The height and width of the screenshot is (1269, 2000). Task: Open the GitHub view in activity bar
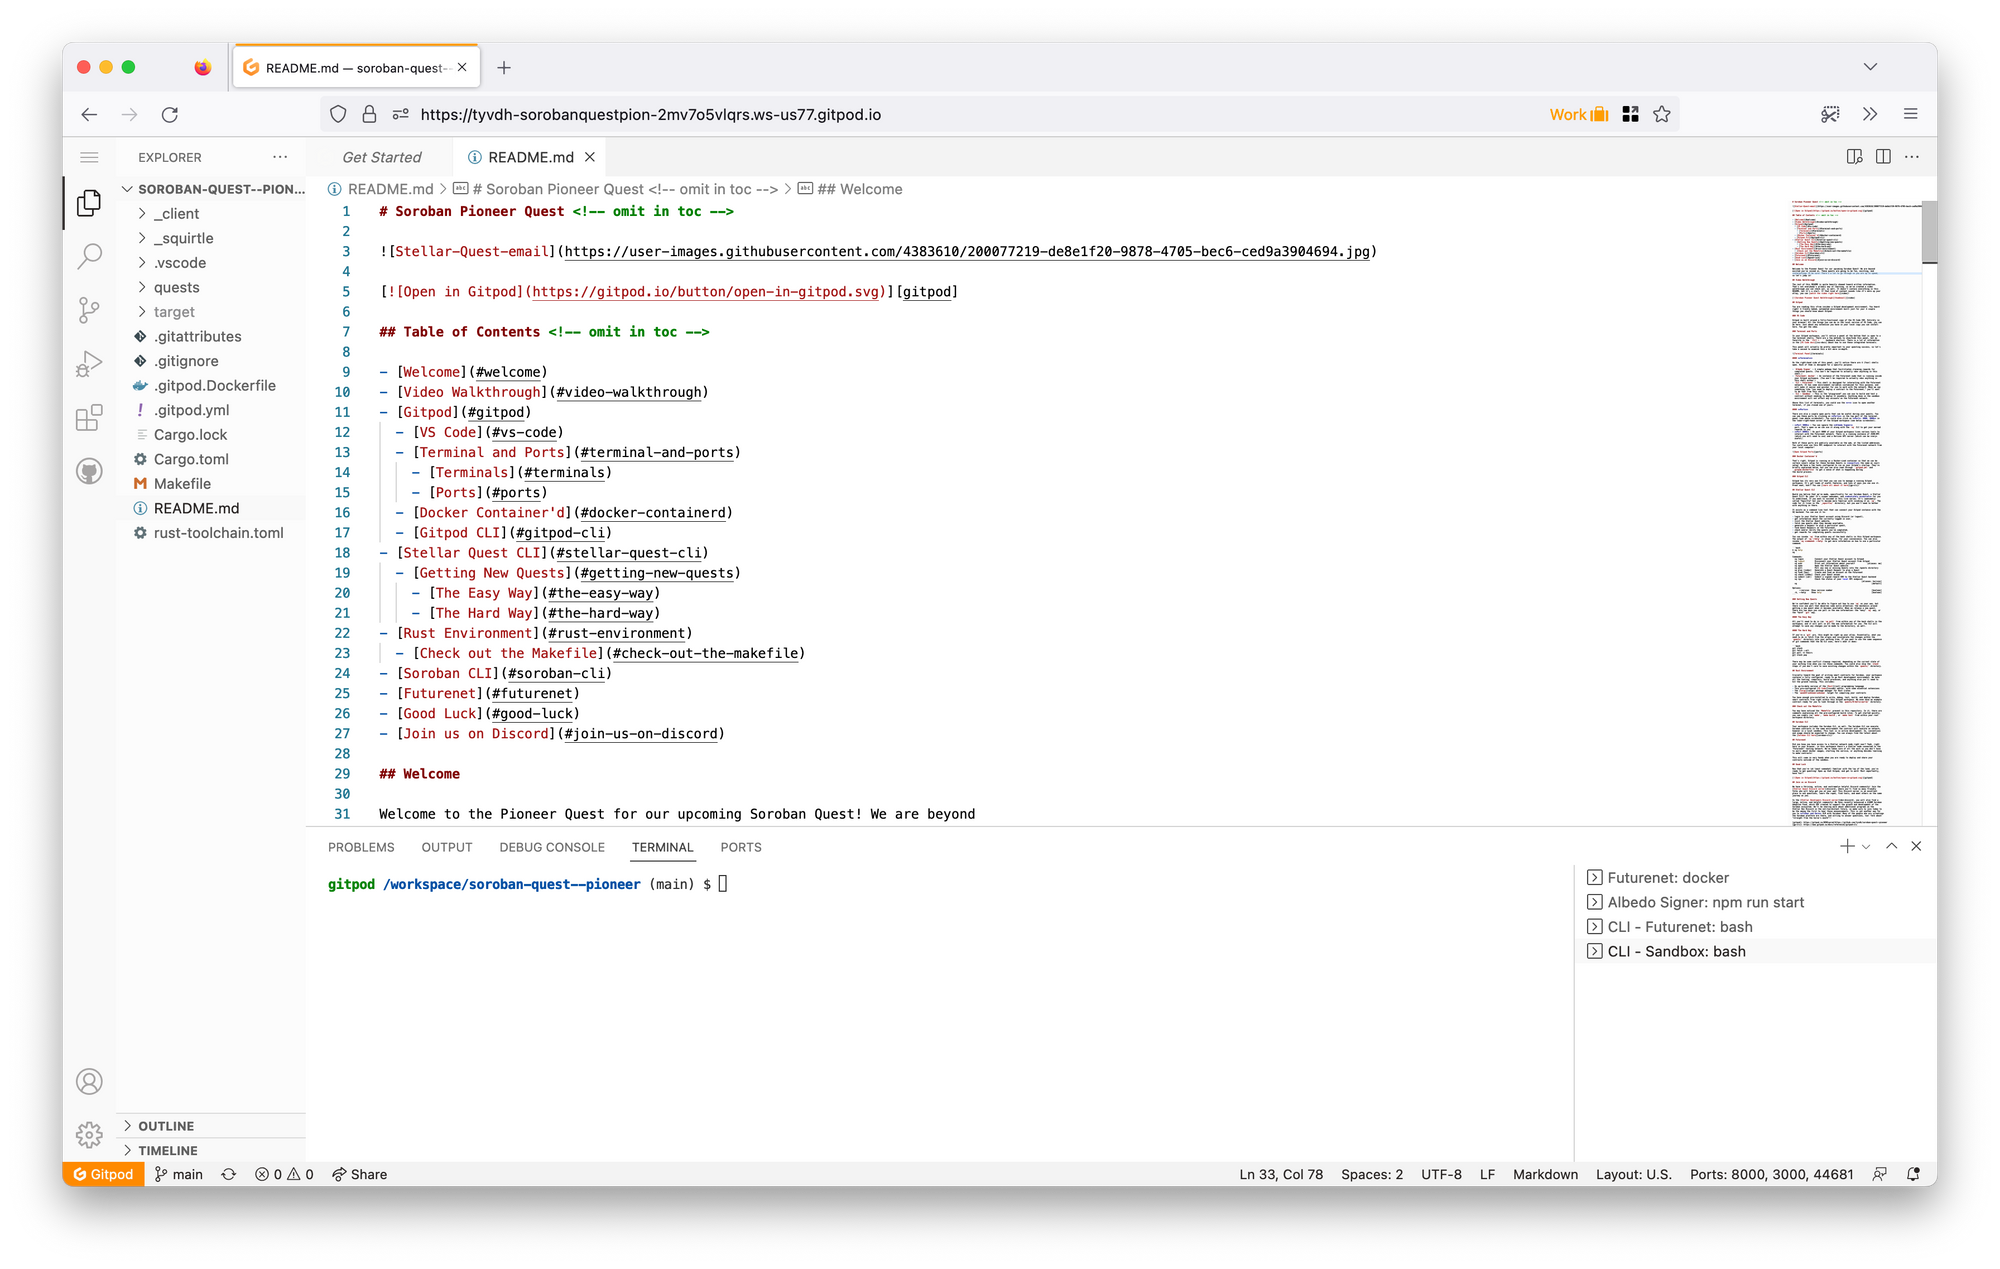[89, 471]
